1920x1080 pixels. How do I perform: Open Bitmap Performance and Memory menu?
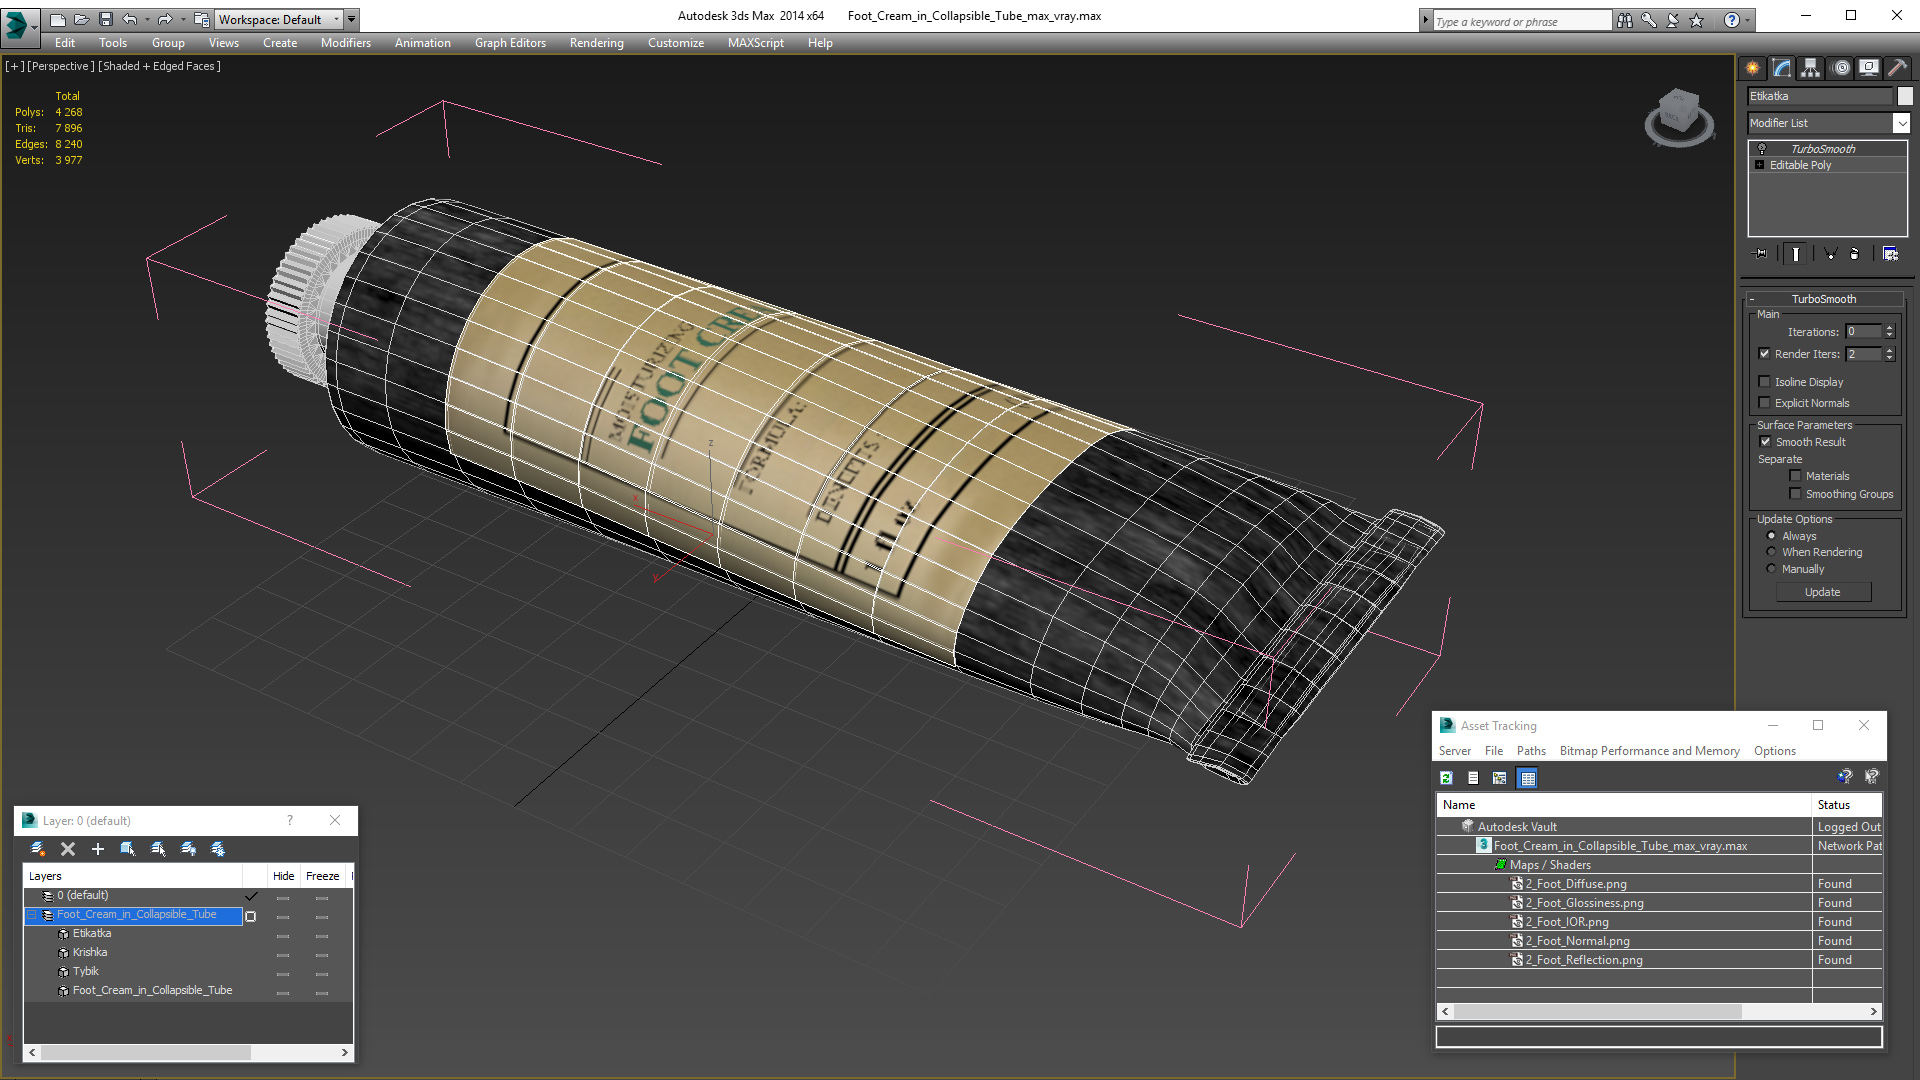click(1650, 751)
